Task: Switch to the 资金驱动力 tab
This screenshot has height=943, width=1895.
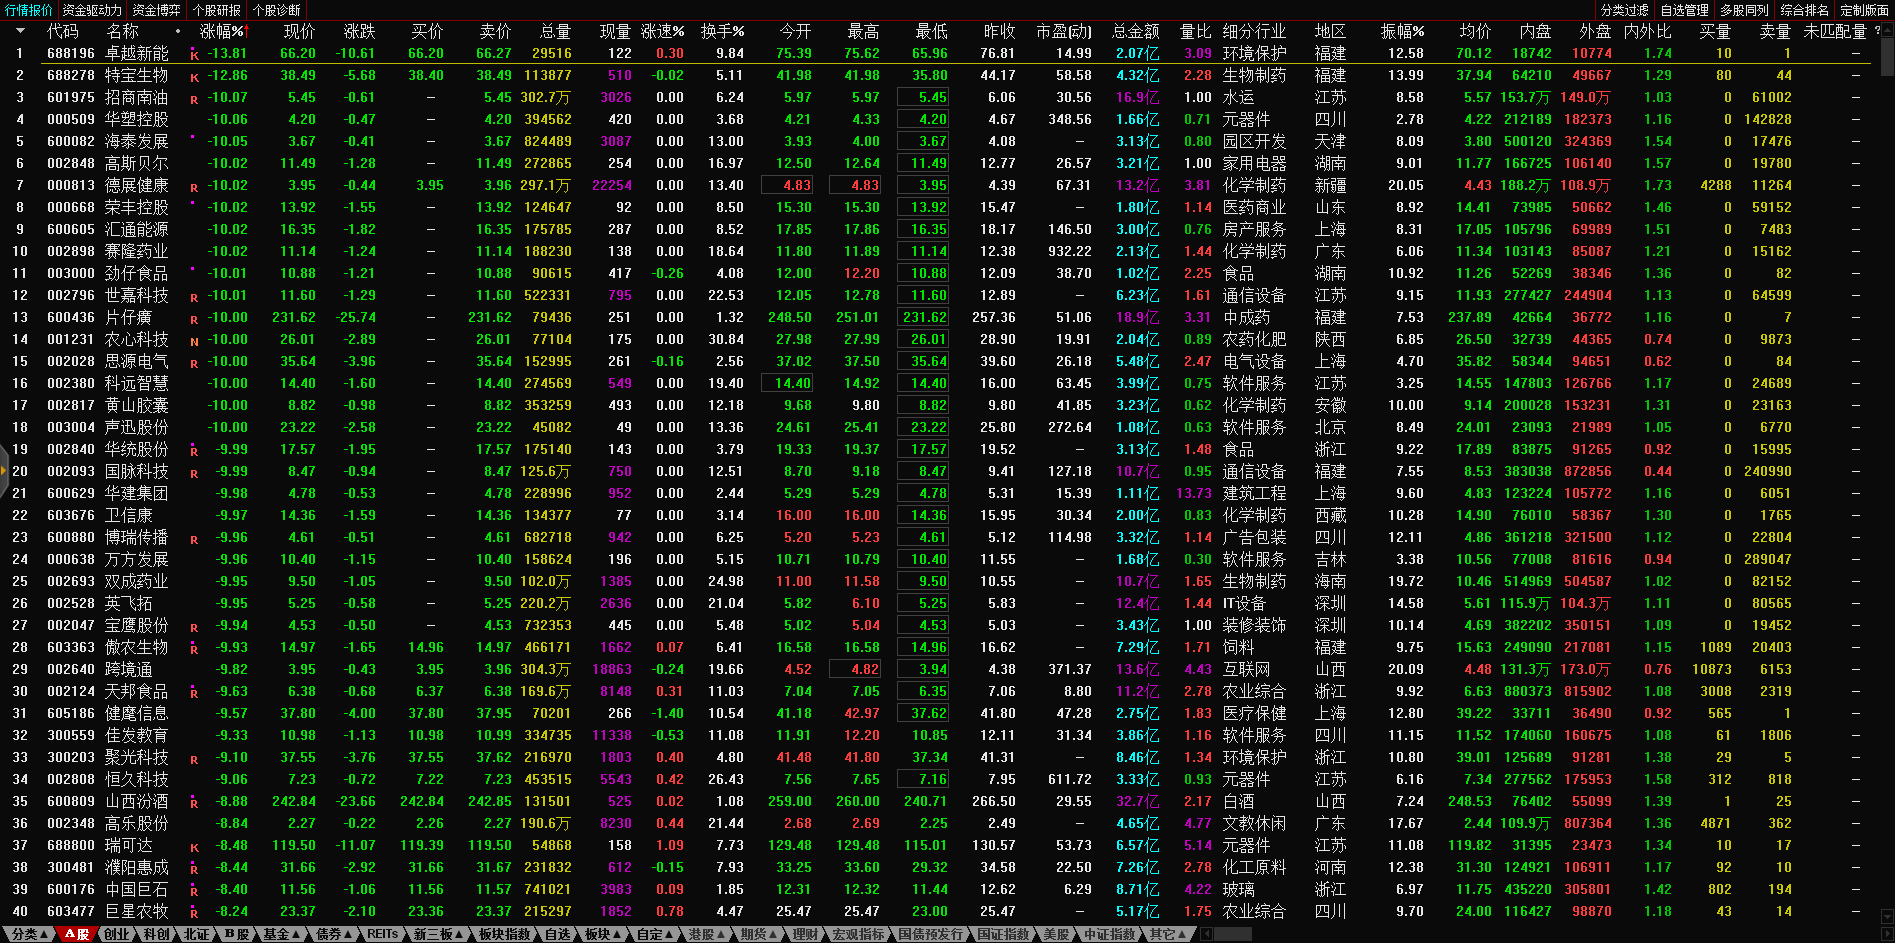Action: pos(91,10)
